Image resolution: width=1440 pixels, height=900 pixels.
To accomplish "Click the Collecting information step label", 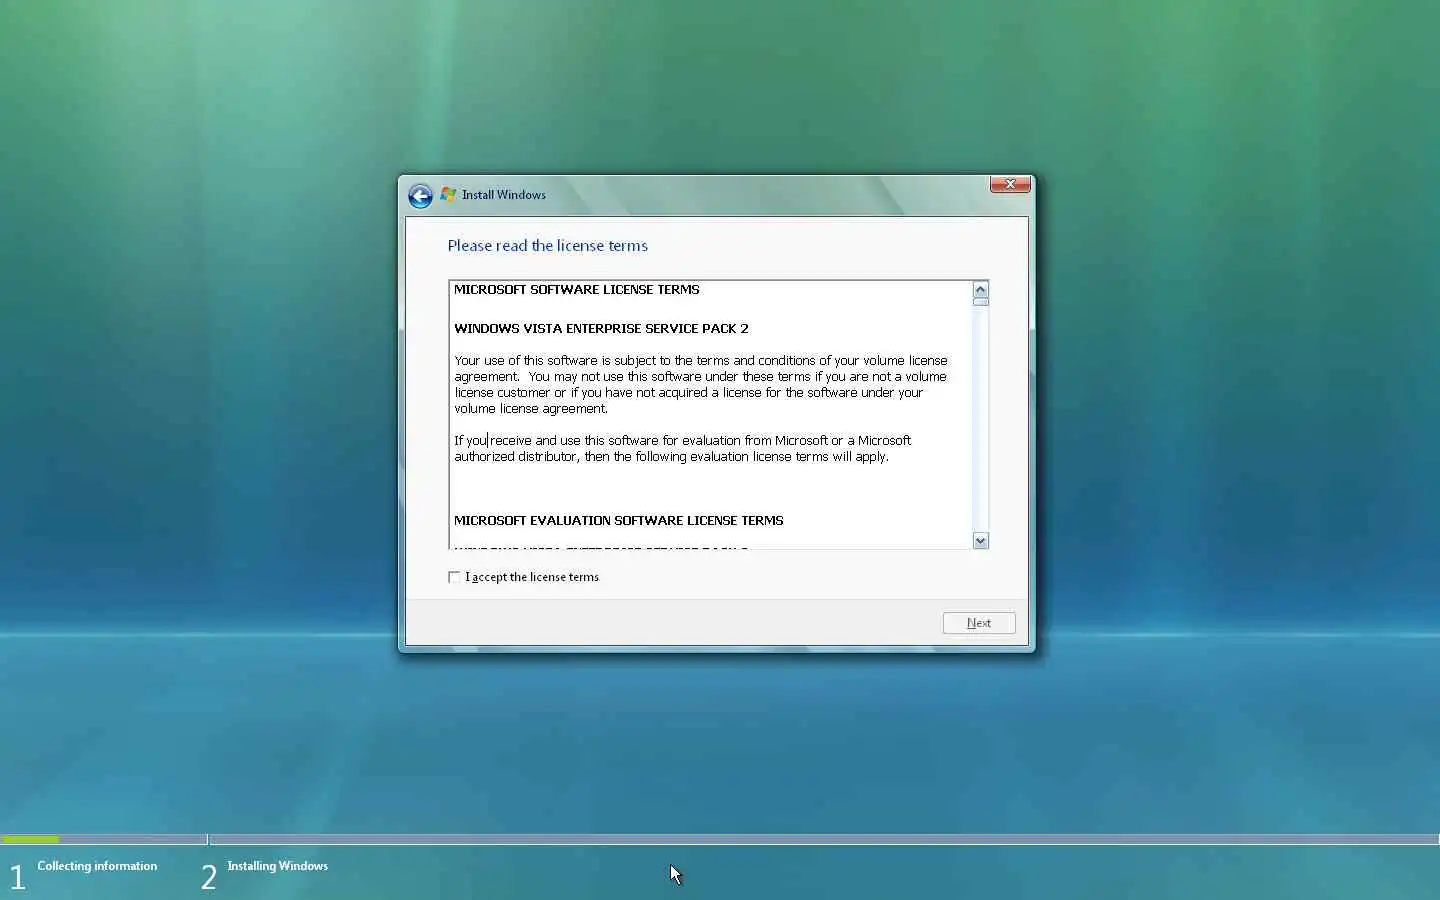I will coord(97,866).
